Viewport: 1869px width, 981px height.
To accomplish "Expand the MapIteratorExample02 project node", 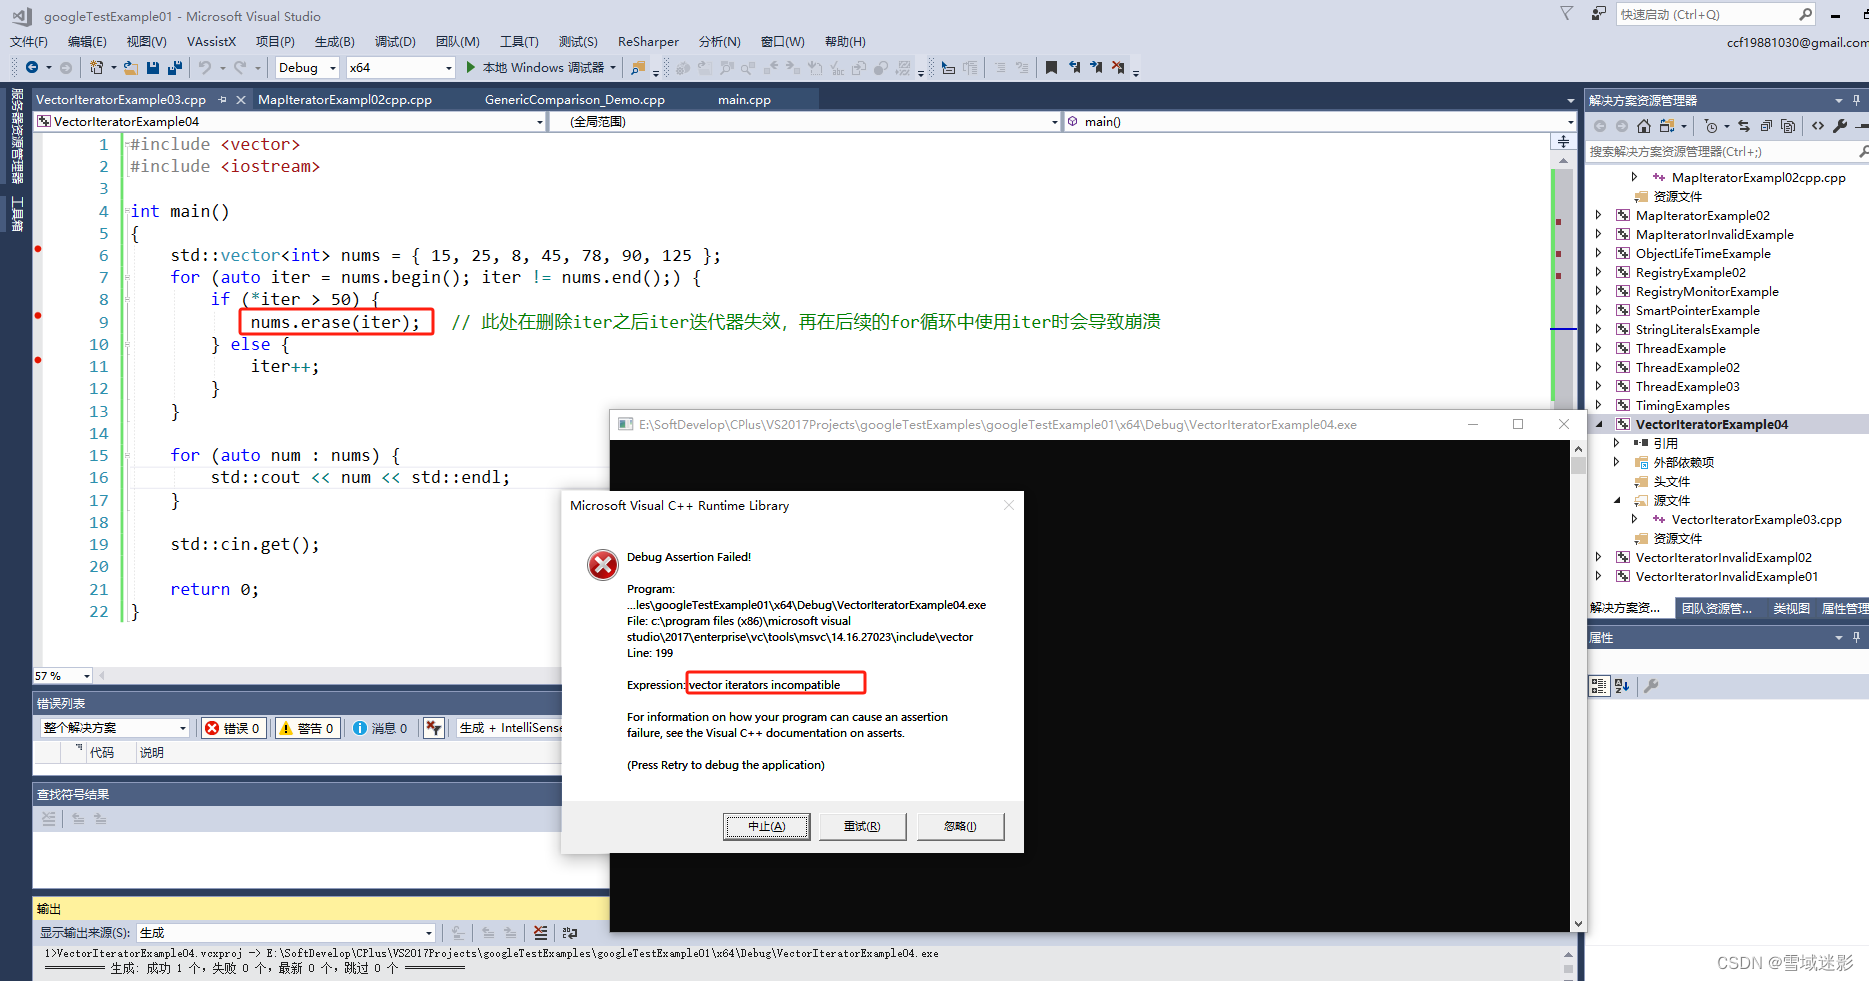I will 1598,215.
